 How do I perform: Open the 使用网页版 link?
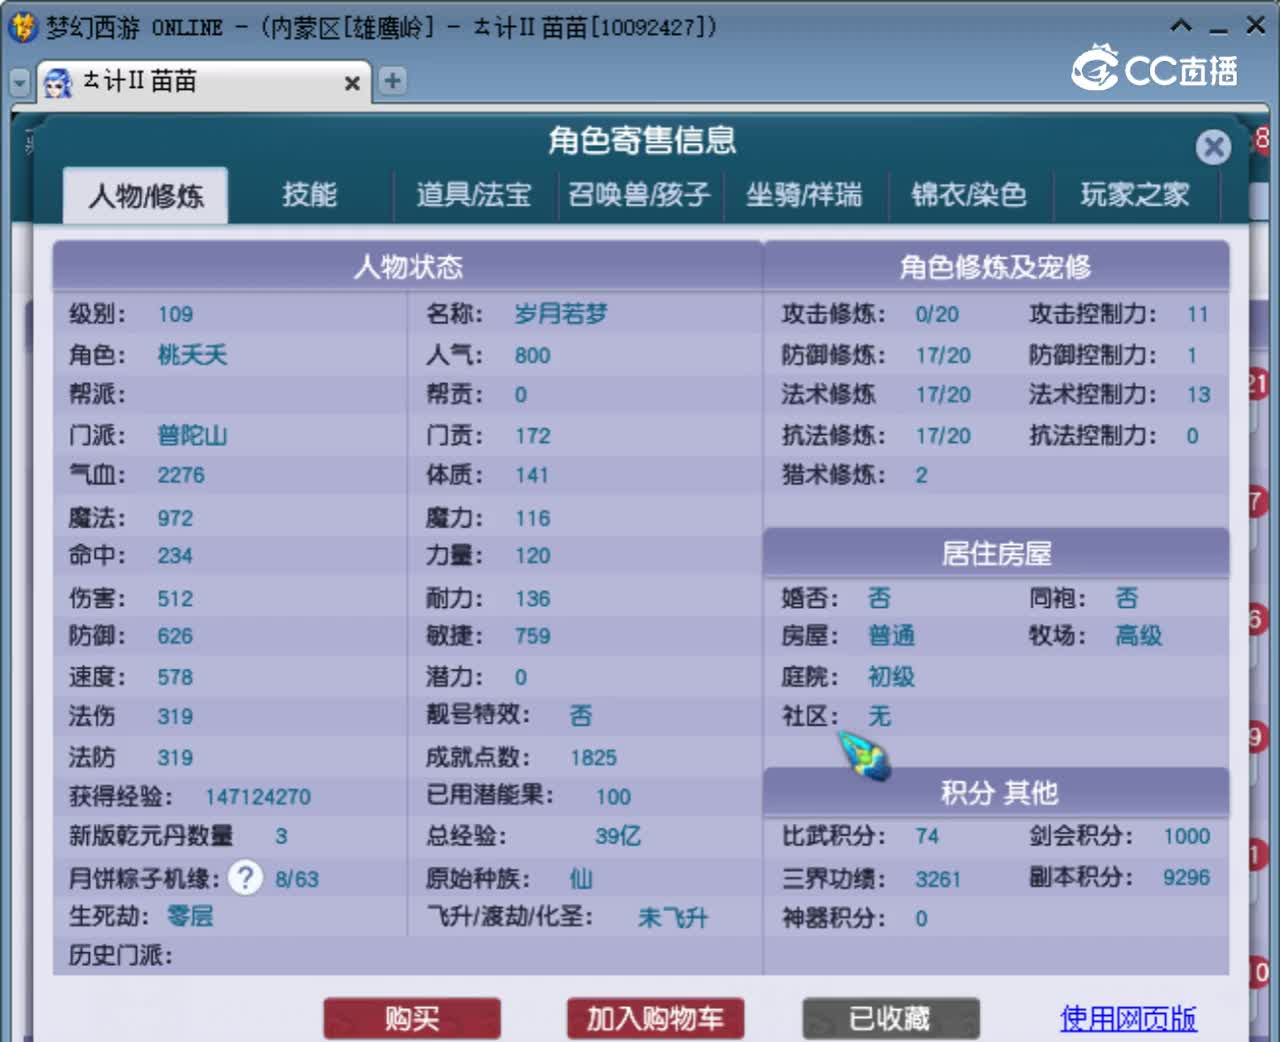(x=1128, y=1018)
